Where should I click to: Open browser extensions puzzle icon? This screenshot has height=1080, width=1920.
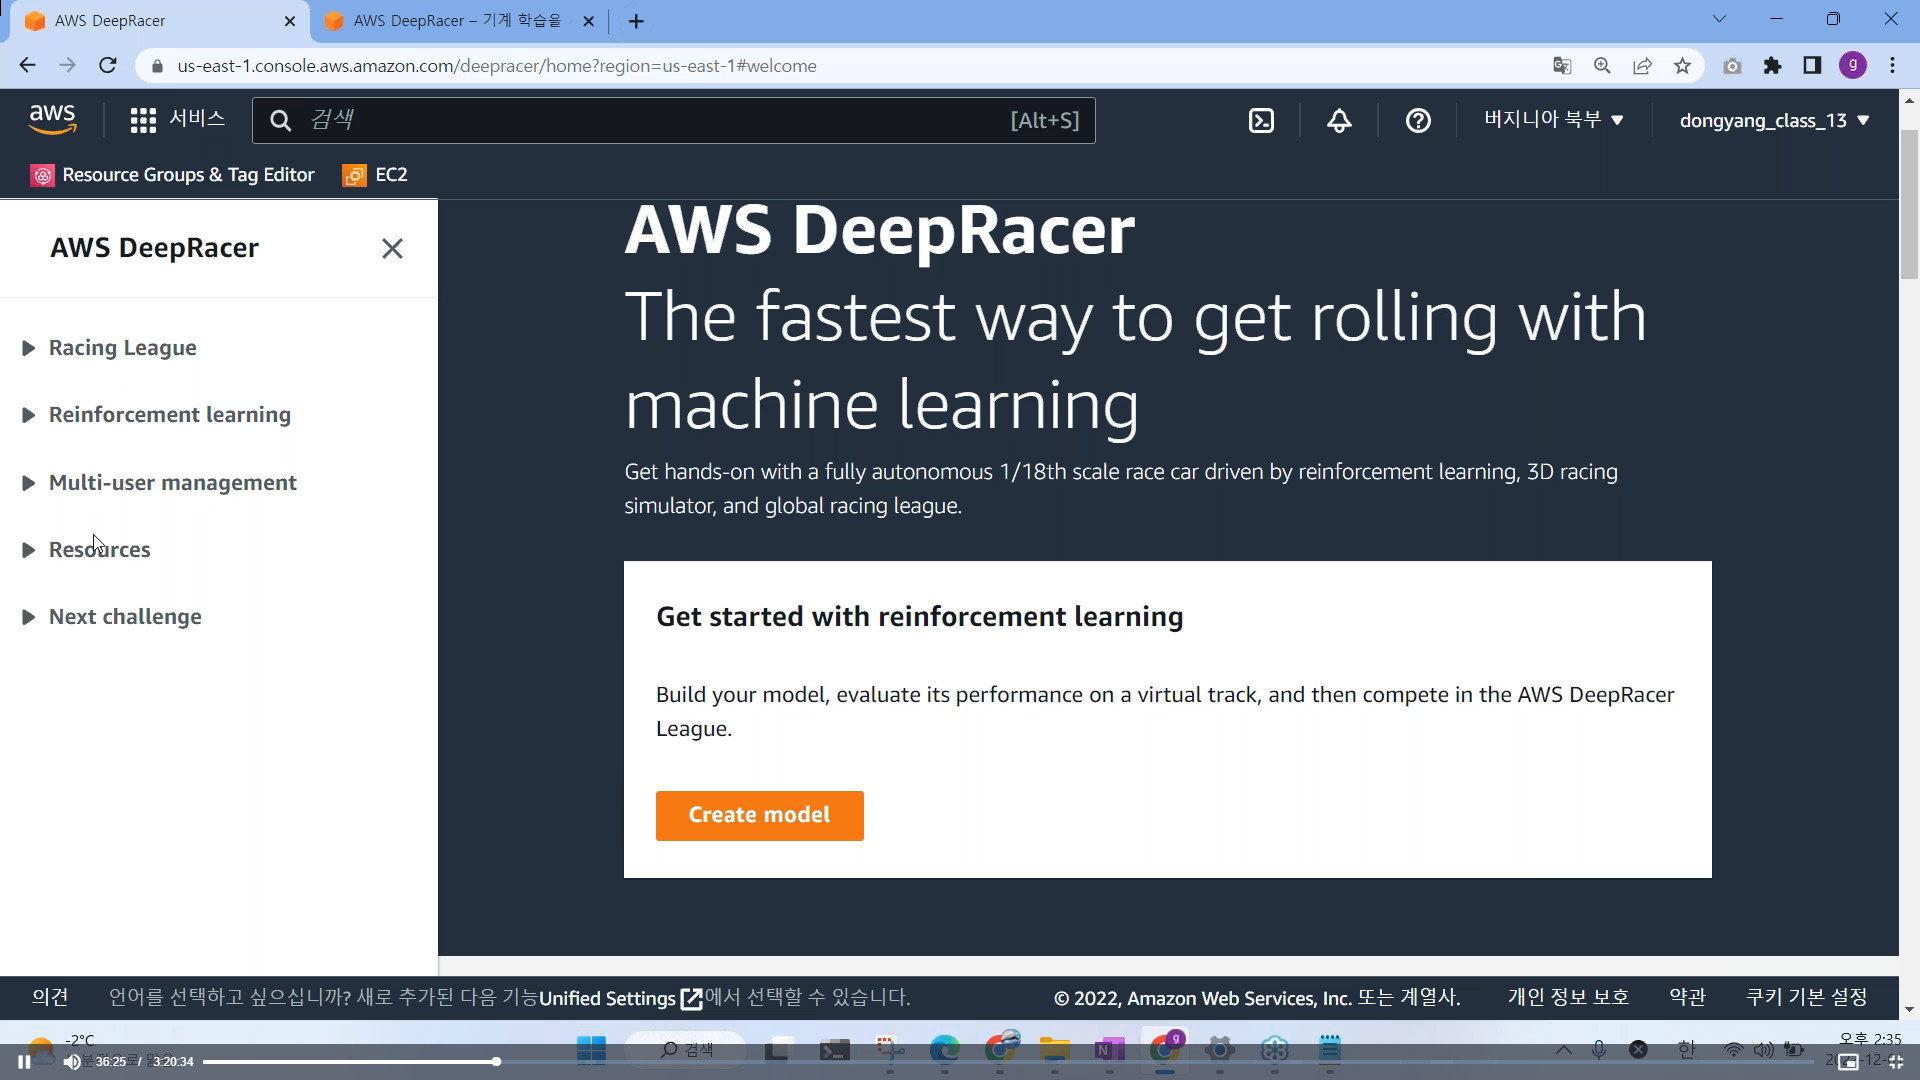(x=1772, y=66)
